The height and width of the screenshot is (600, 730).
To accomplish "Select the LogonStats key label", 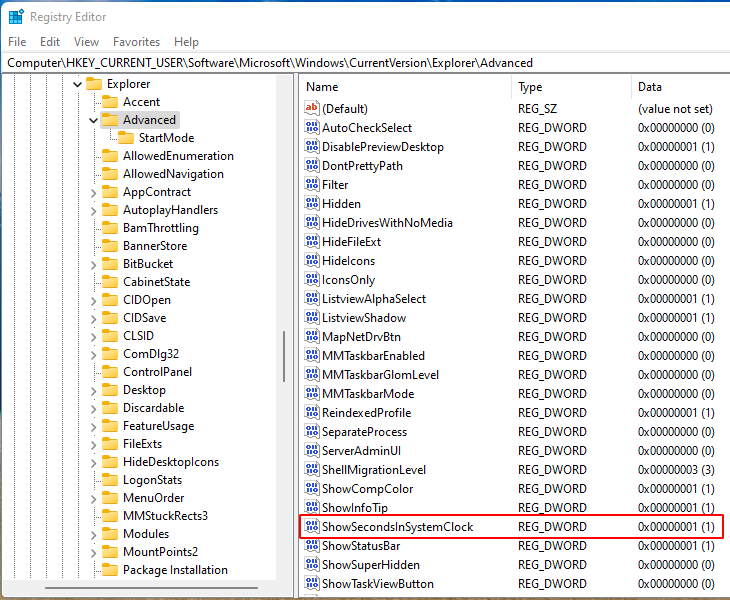I will click(x=152, y=480).
